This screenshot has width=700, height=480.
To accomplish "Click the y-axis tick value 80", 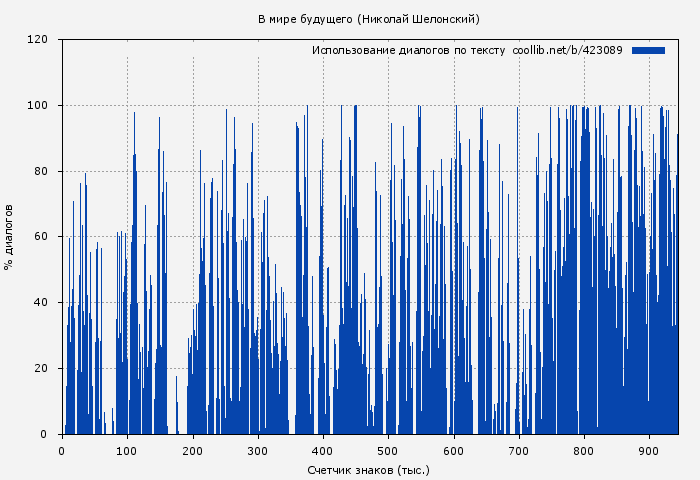I will (41, 171).
